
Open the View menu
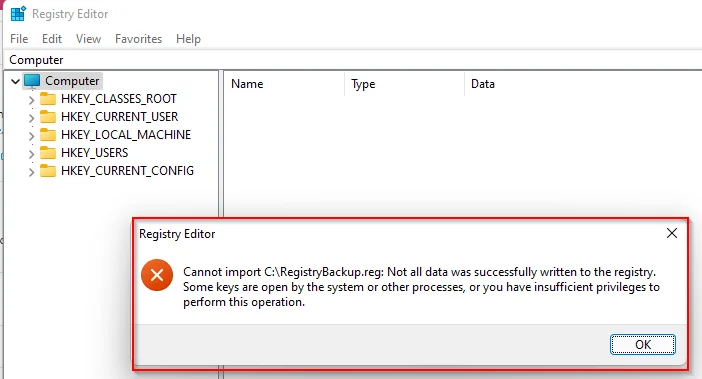(x=88, y=39)
